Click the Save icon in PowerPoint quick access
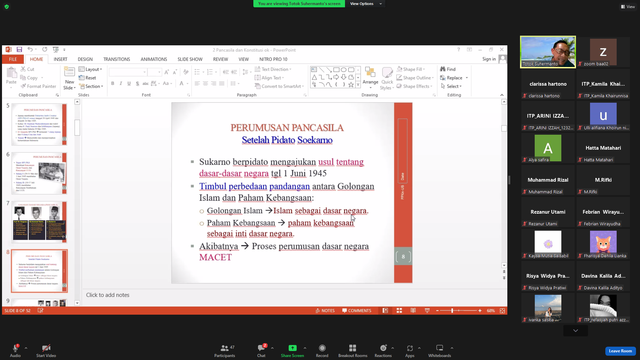The width and height of the screenshot is (640, 360). (x=19, y=49)
